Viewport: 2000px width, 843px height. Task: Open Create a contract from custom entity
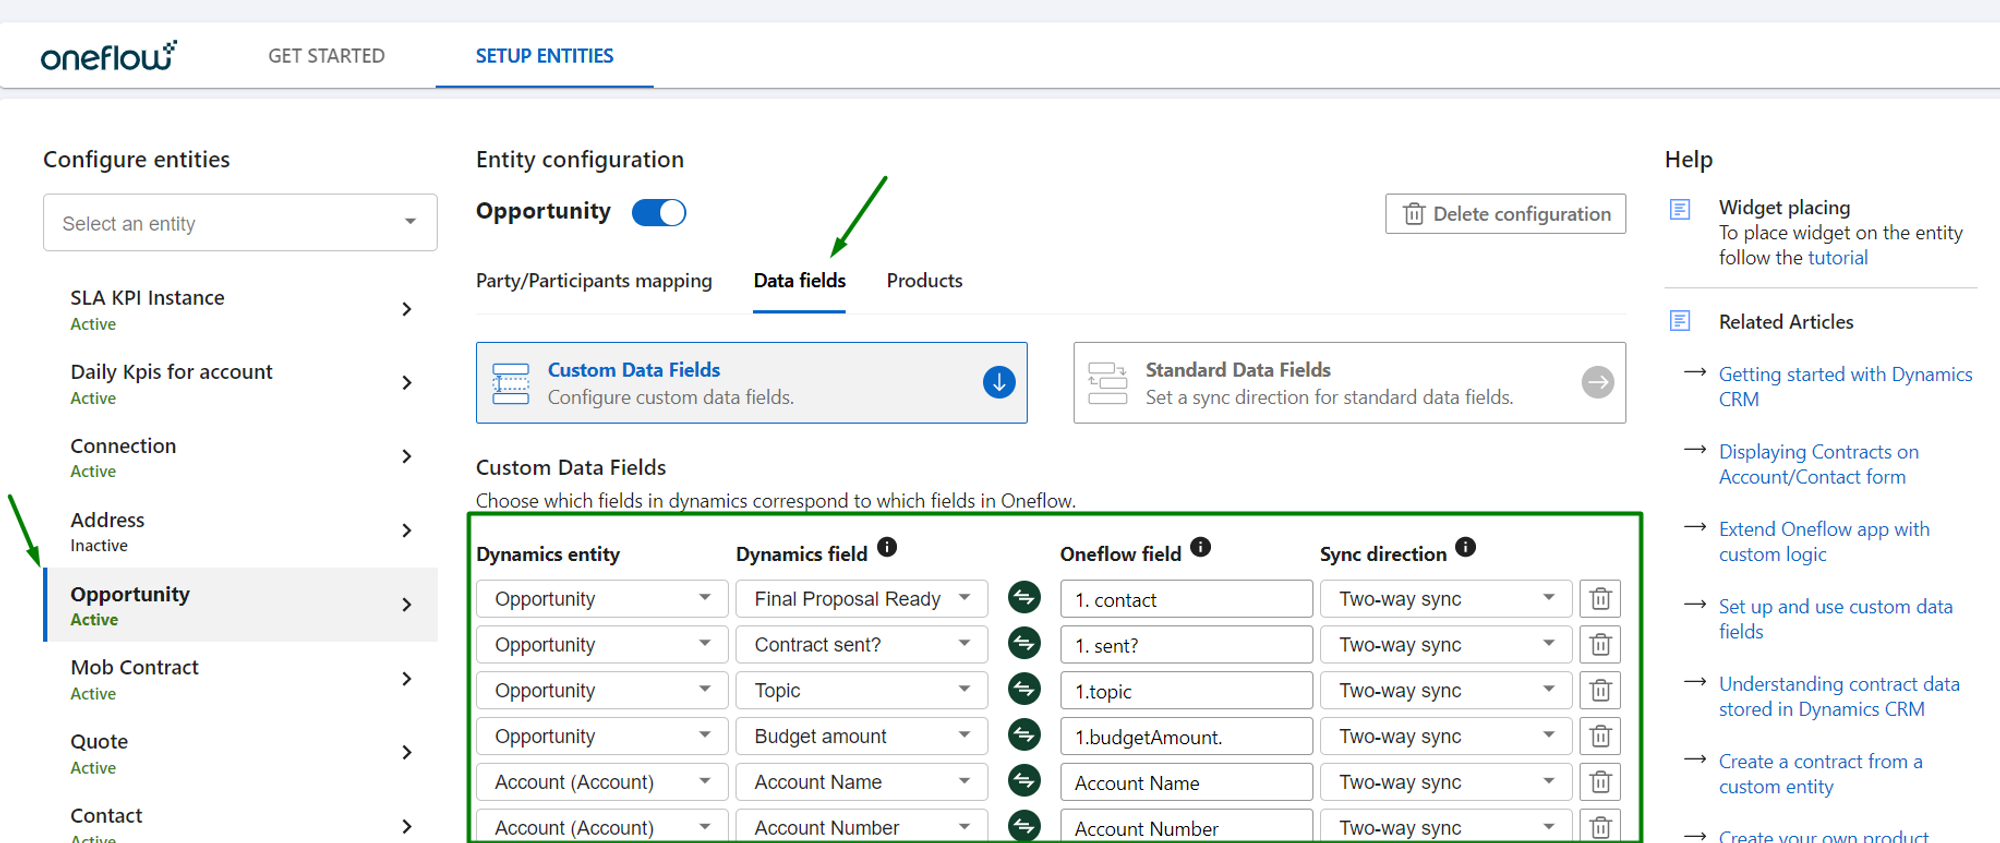(1820, 774)
